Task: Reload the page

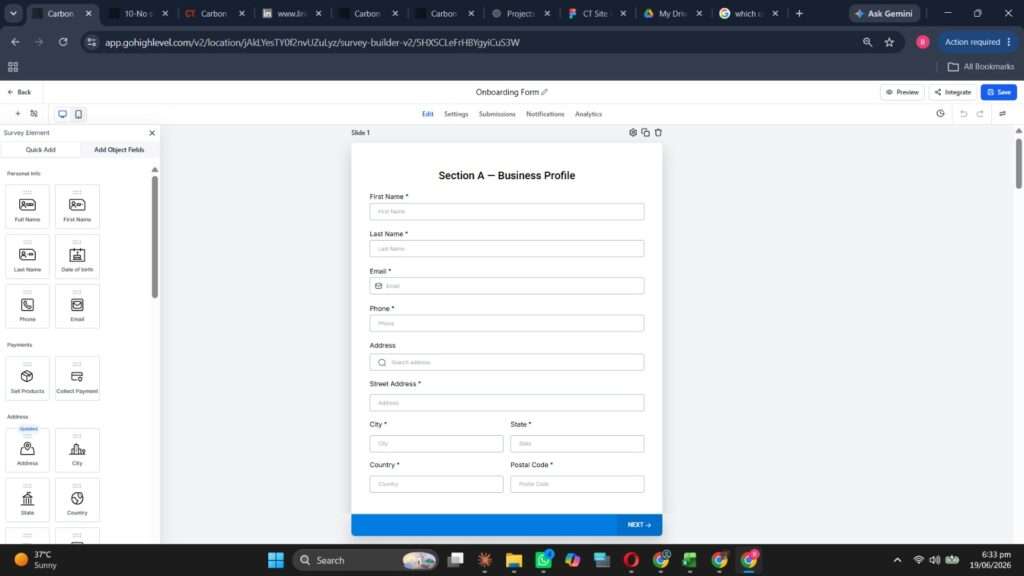Action: (63, 42)
